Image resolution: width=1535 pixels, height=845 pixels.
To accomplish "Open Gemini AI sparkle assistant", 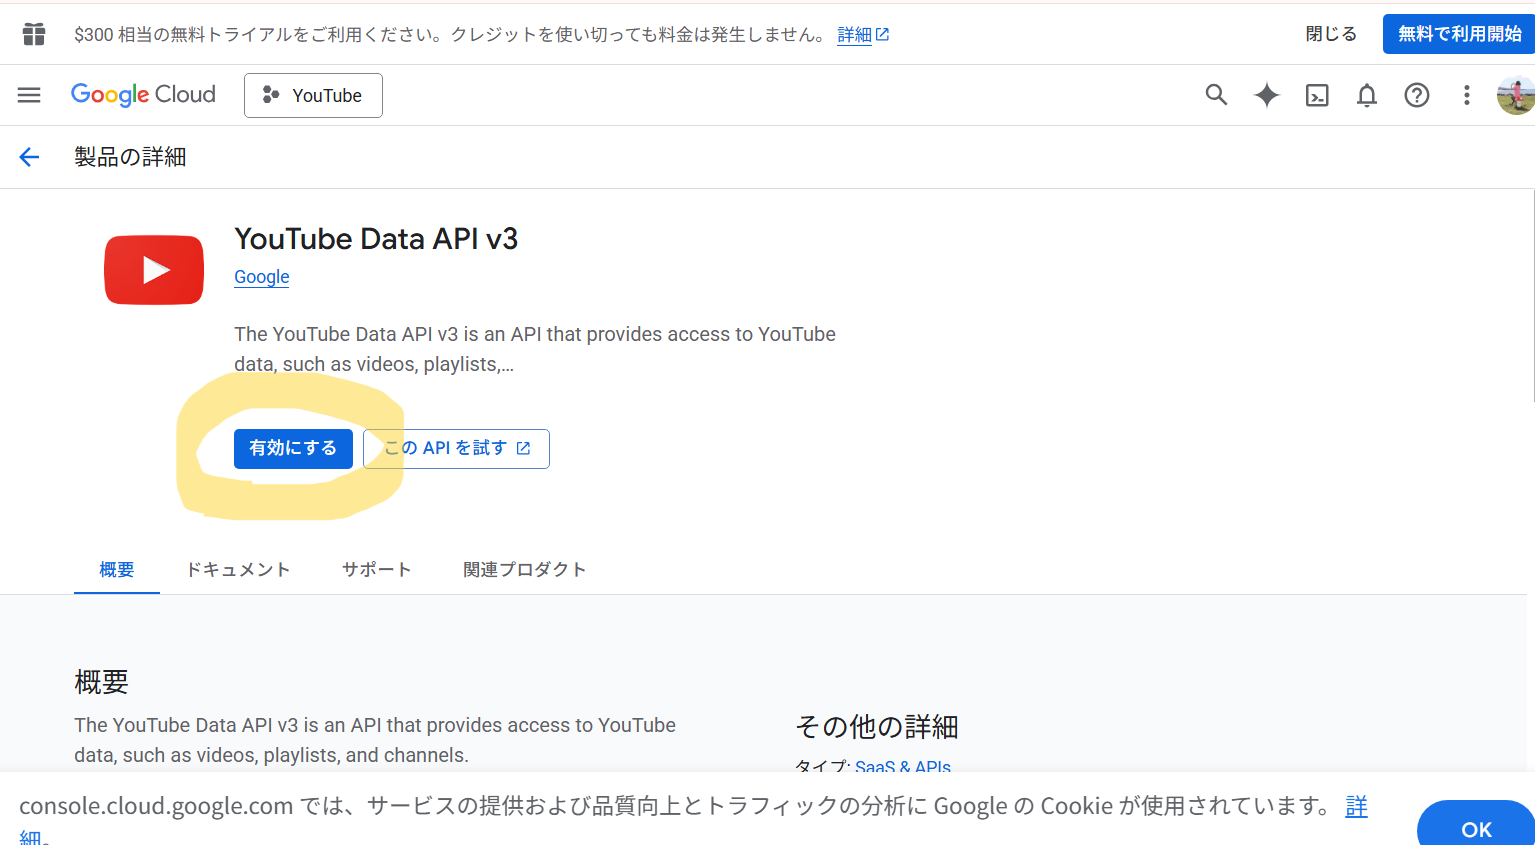I will pyautogui.click(x=1266, y=95).
